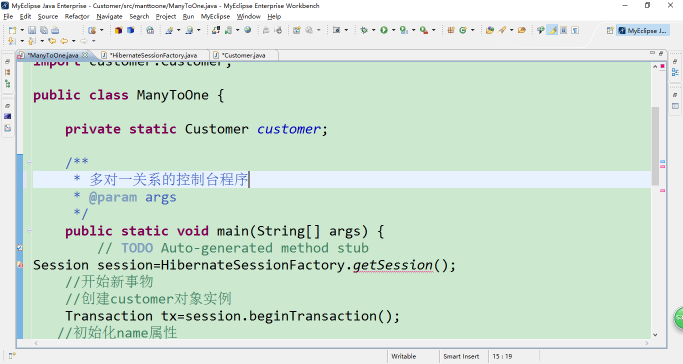Toggle Show Whitespace Characters button
This screenshot has height=364, width=683.
pyautogui.click(x=575, y=30)
